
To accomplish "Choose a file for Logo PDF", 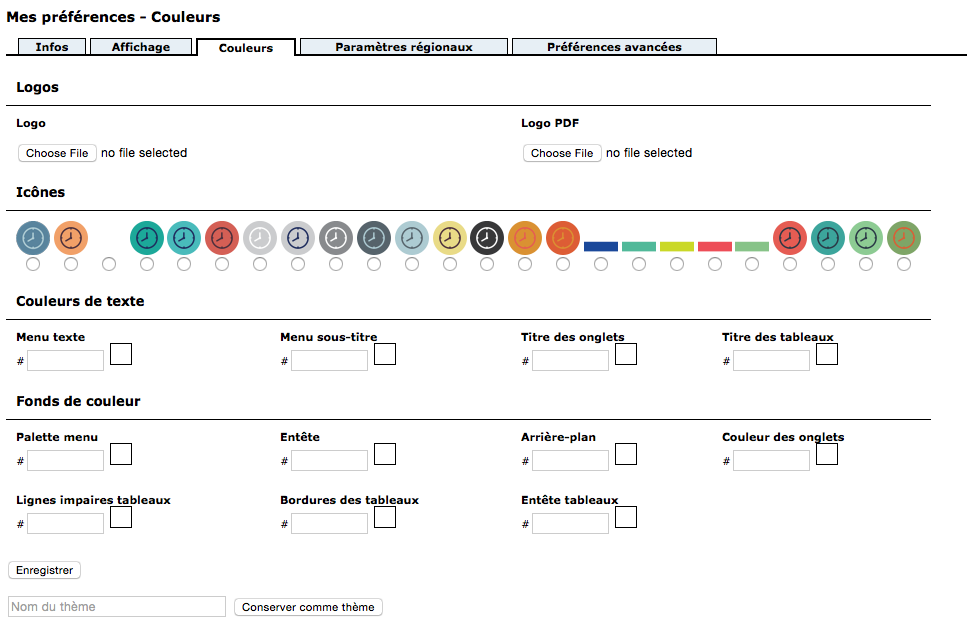I will tap(562, 153).
